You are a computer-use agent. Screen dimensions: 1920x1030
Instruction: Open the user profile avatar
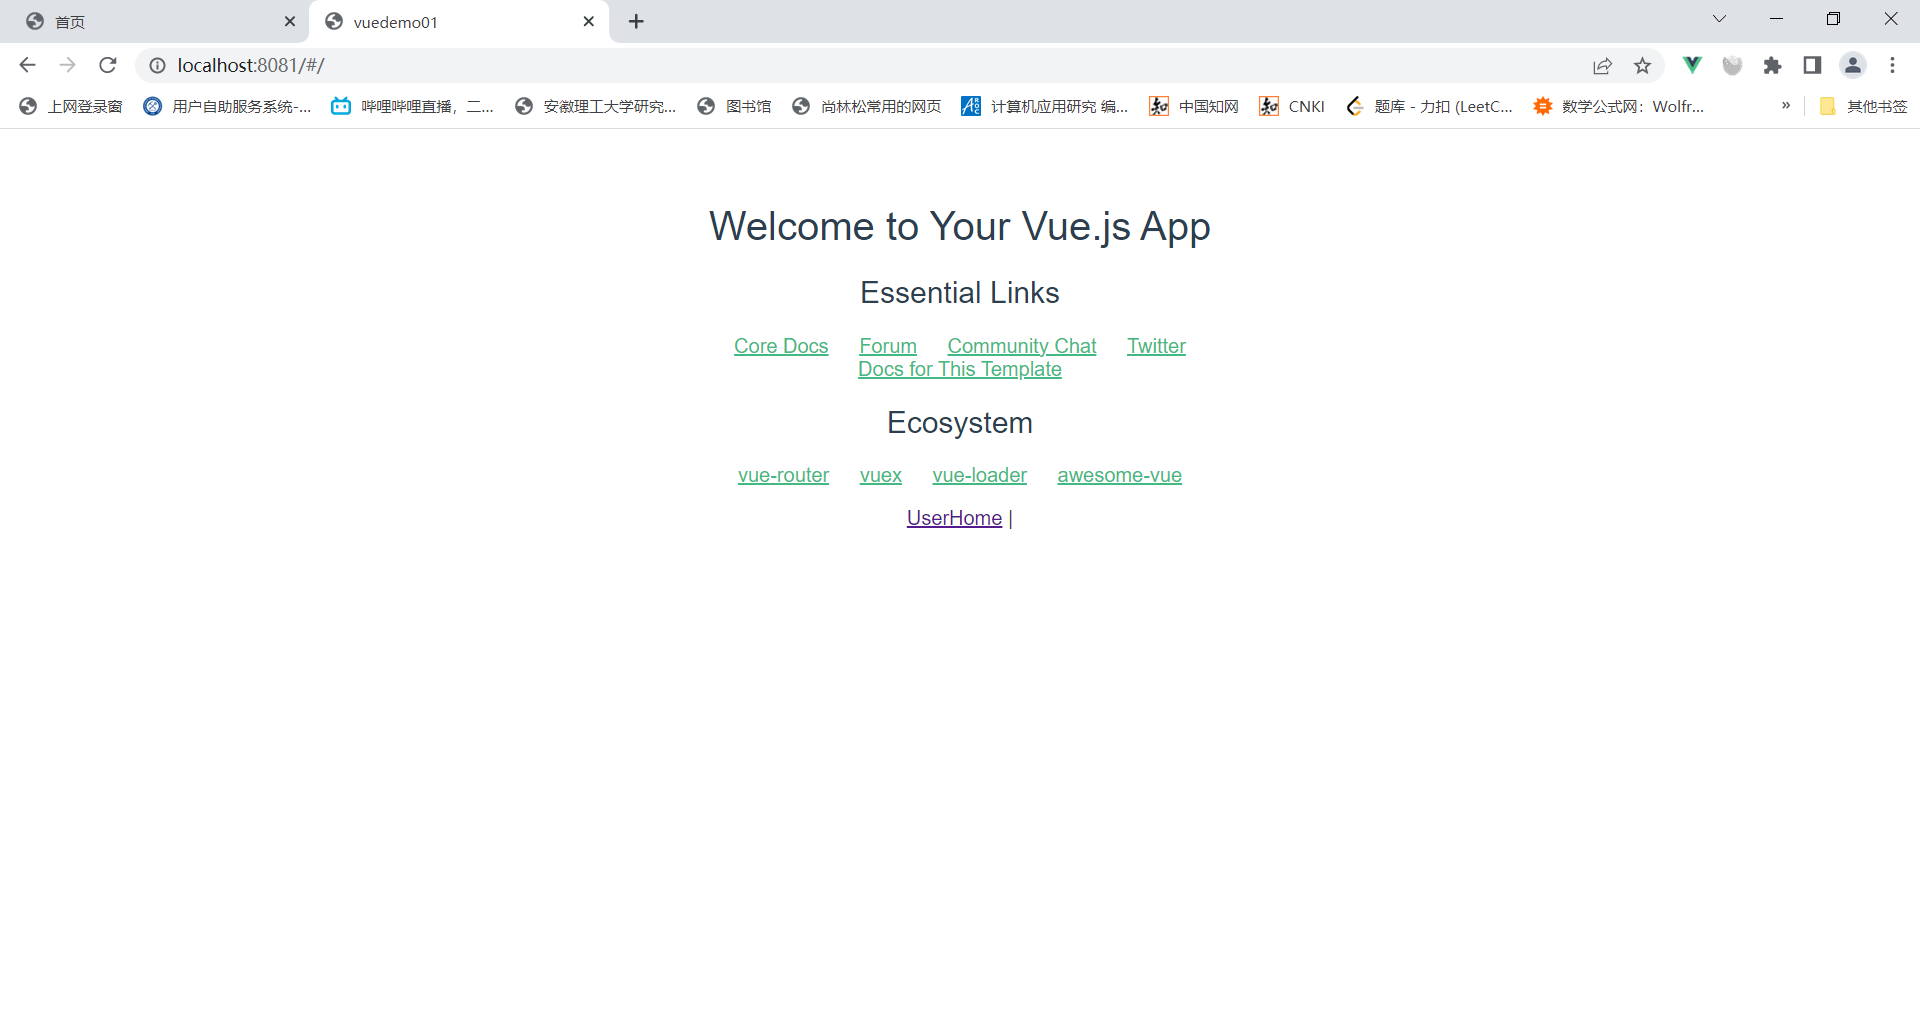(1853, 65)
